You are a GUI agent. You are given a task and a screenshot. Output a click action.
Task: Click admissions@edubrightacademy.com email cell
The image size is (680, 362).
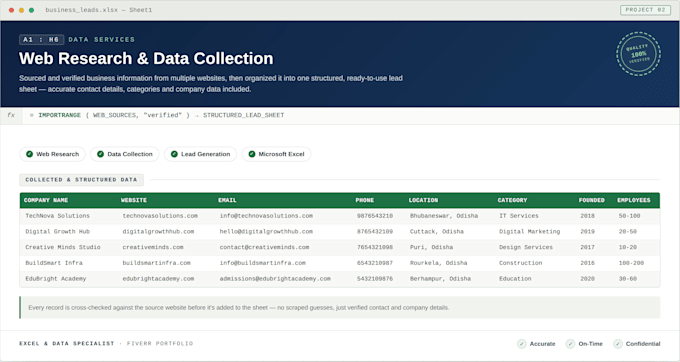(x=275, y=279)
